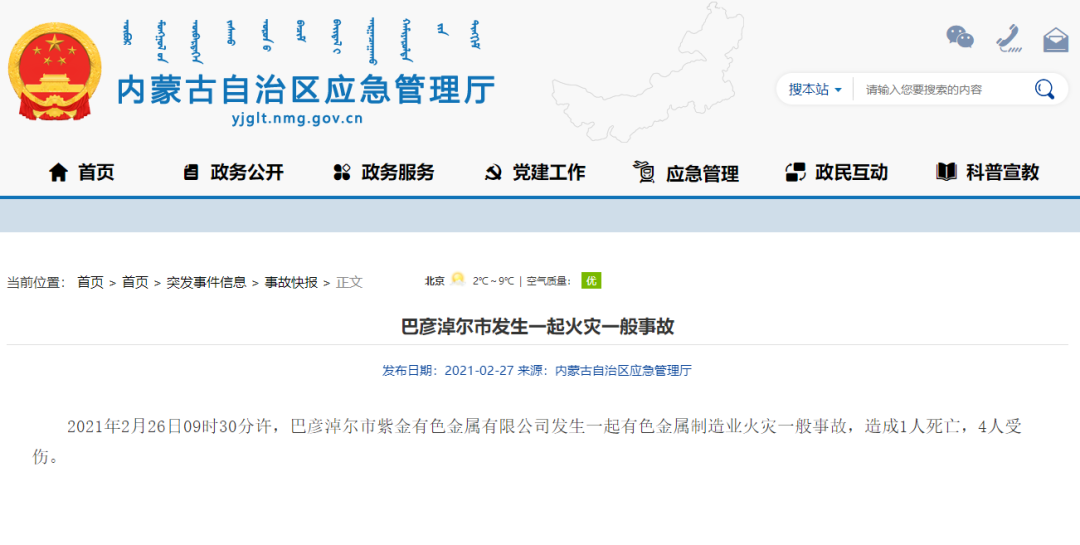The image size is (1080, 545).
Task: Open the 政务服务 navigation menu item
Action: (398, 172)
